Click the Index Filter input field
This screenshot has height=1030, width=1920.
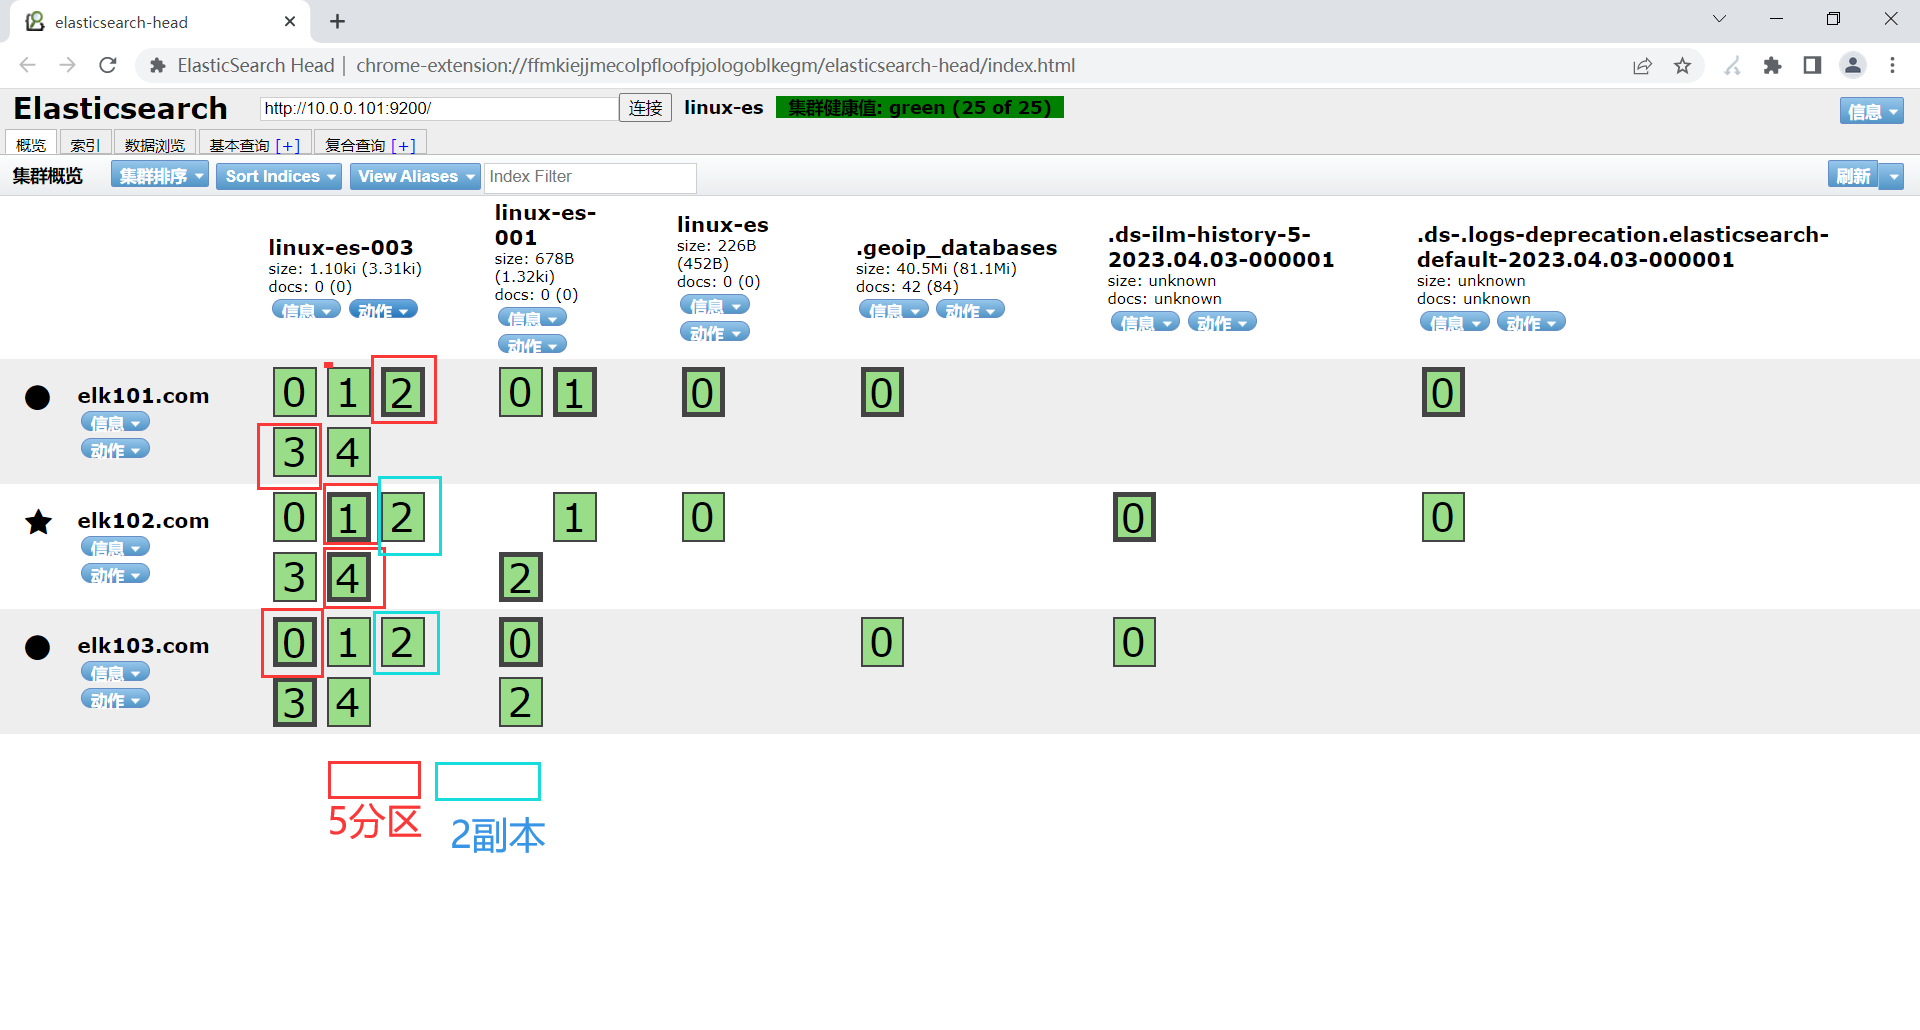click(x=590, y=177)
